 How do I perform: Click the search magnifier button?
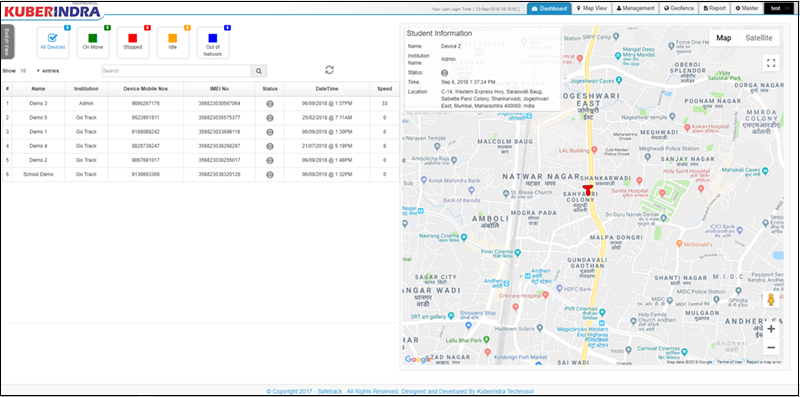(259, 71)
